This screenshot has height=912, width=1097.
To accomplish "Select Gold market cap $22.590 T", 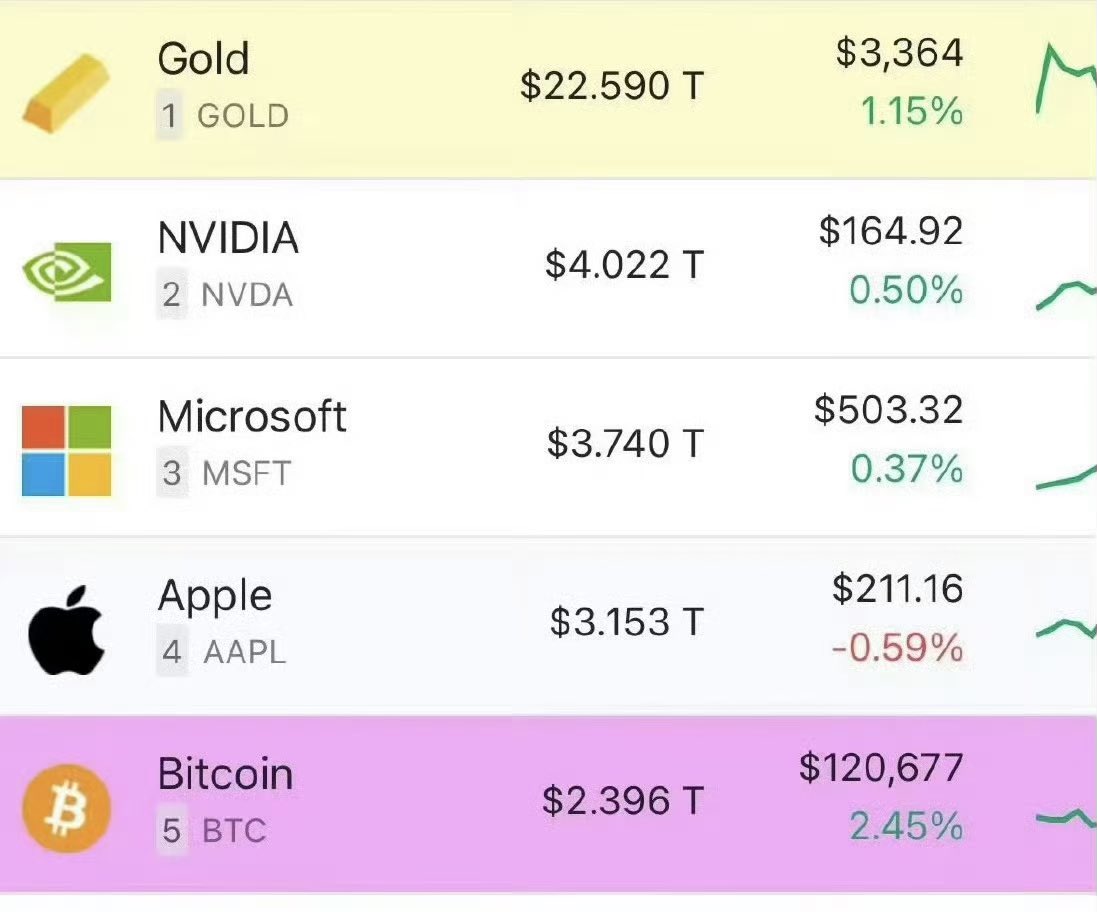I will click(x=612, y=86).
